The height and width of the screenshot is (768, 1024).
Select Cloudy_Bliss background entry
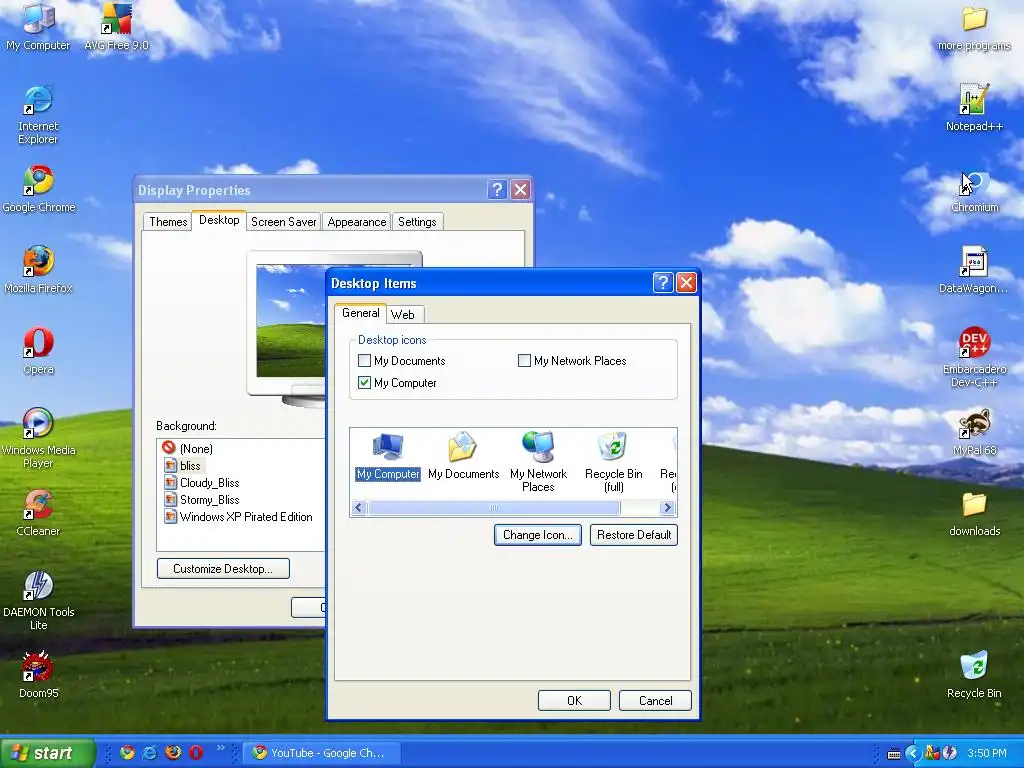[x=201, y=483]
